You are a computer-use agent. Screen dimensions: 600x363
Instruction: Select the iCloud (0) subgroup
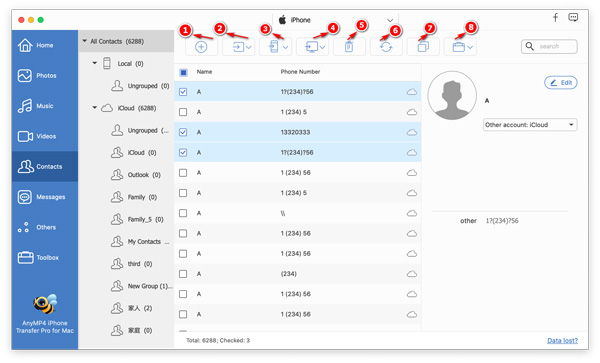[x=134, y=153]
